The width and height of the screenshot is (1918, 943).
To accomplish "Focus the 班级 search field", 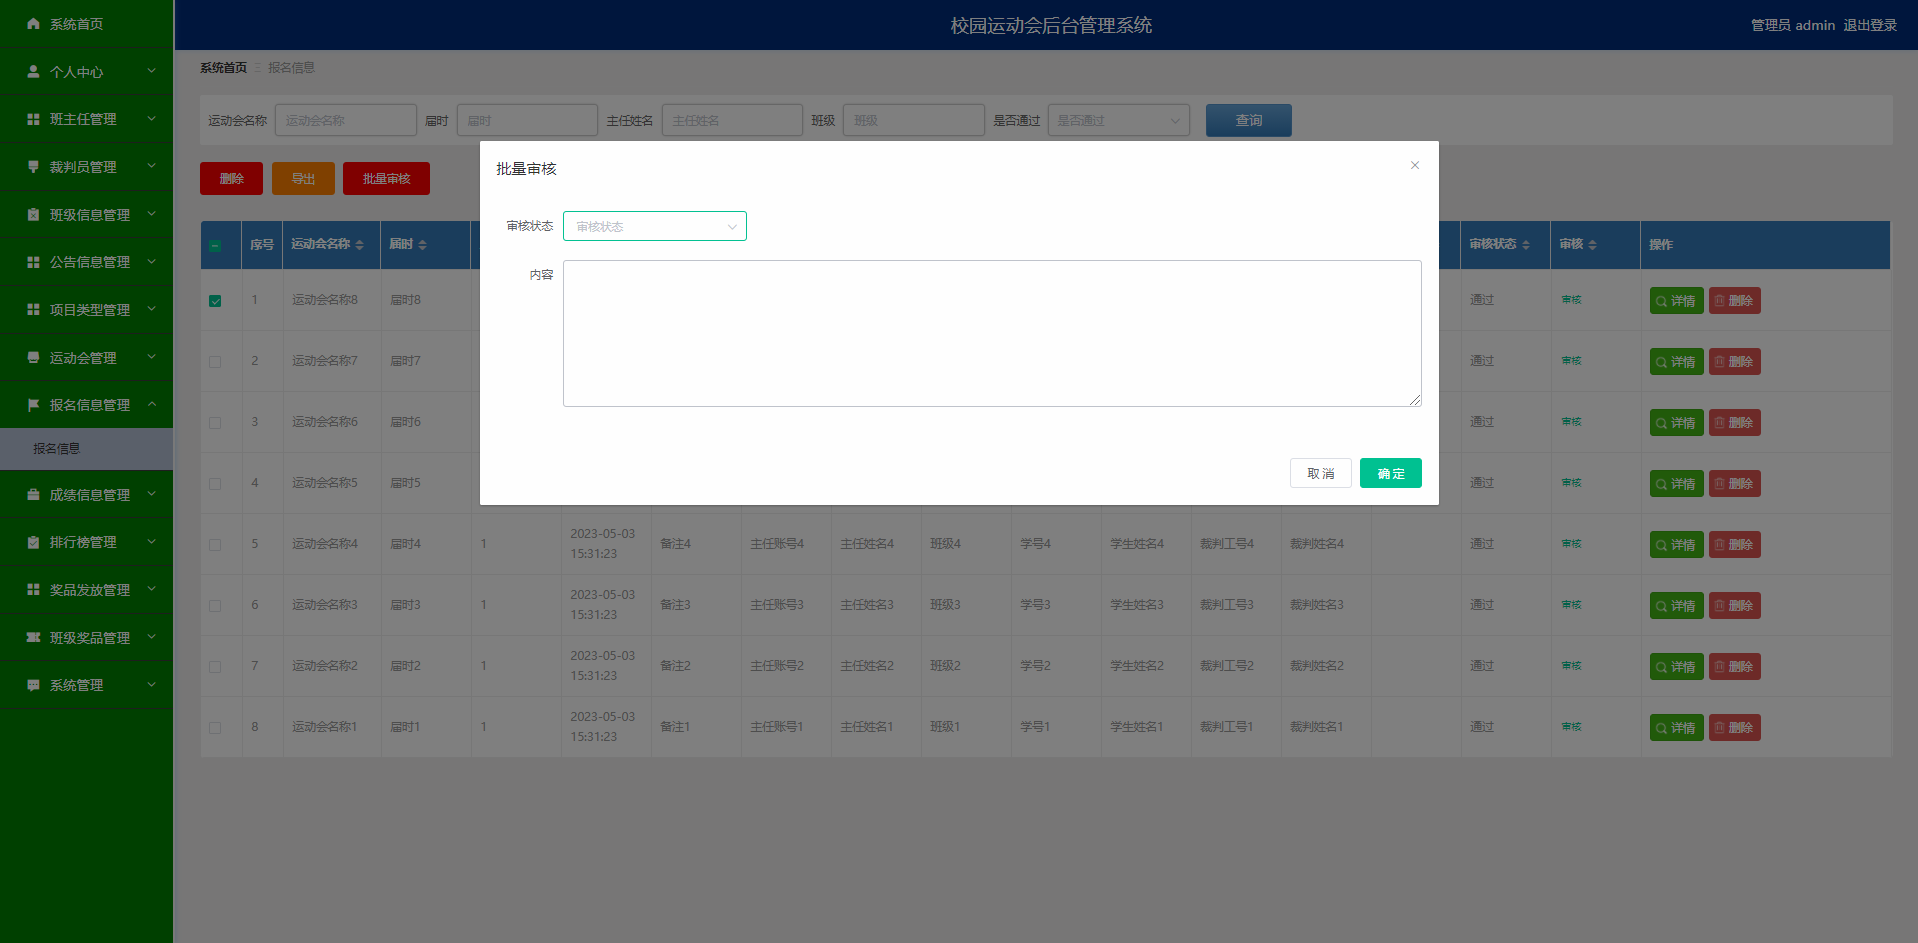I will (x=914, y=120).
